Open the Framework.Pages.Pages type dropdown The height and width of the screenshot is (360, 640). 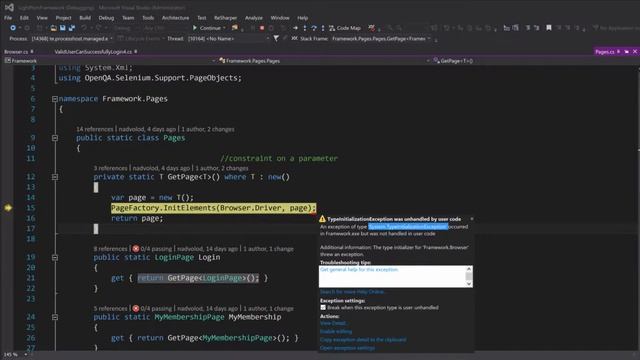pyautogui.click(x=324, y=61)
